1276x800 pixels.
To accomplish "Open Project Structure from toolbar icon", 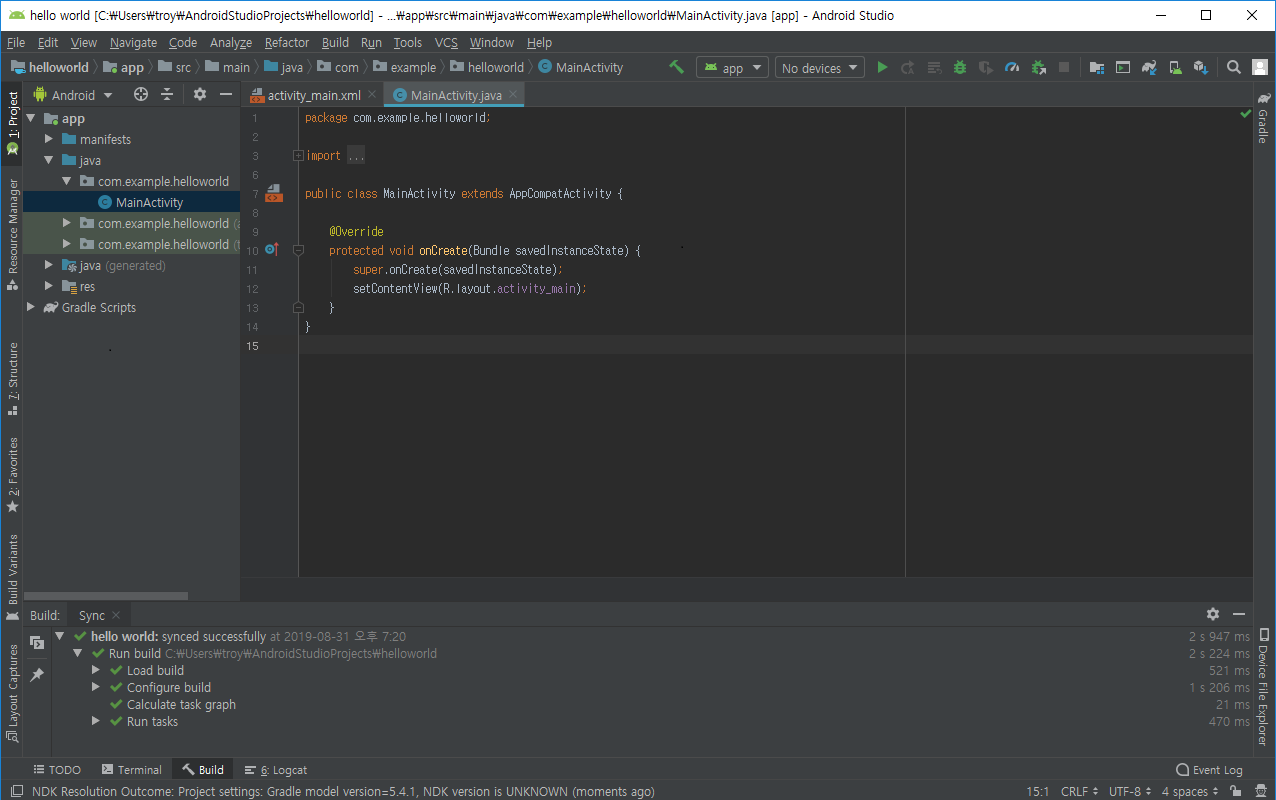I will (1097, 67).
